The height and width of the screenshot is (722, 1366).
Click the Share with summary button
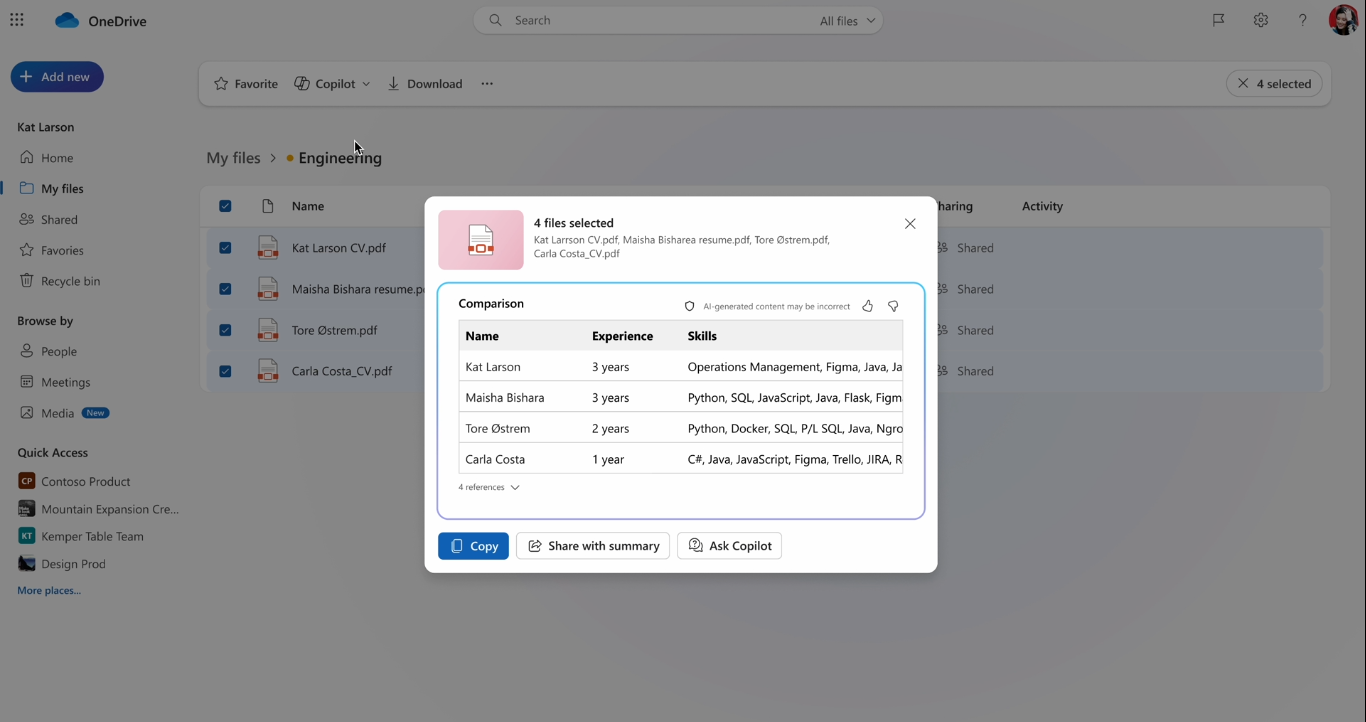[x=593, y=546]
